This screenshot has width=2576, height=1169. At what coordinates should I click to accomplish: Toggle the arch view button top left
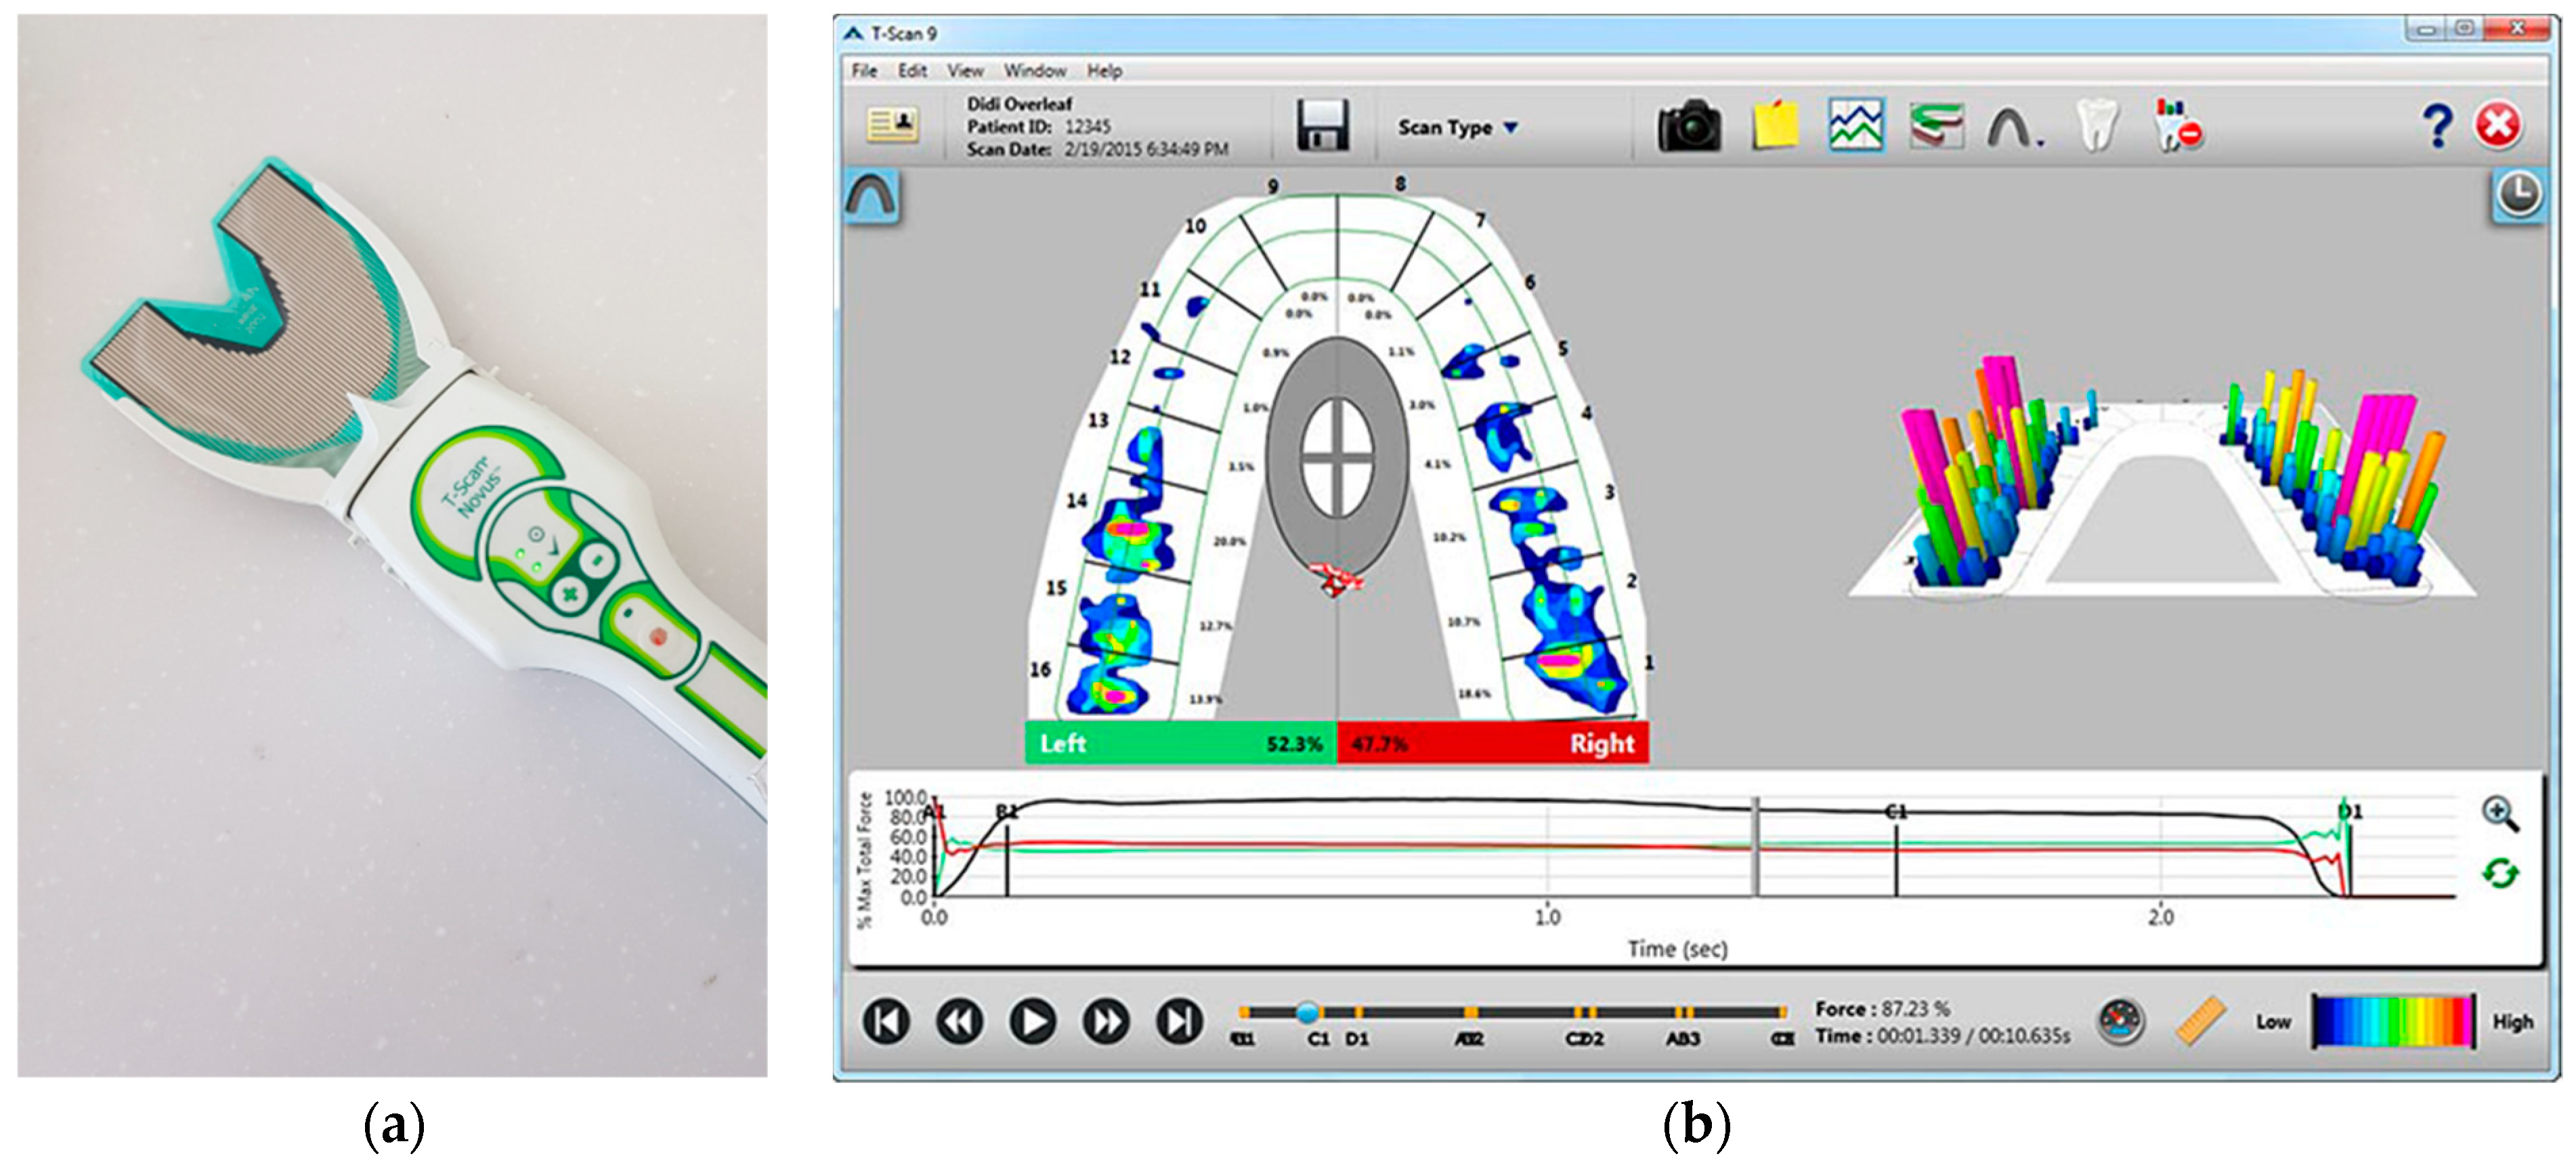tap(873, 196)
